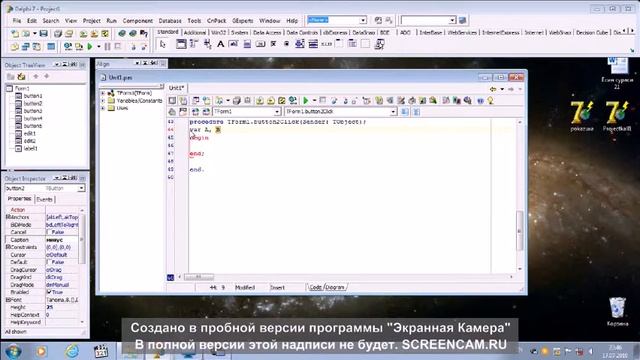Select the RadioButton component in the palette
Viewport: 640px width, 360px height.
[286, 44]
